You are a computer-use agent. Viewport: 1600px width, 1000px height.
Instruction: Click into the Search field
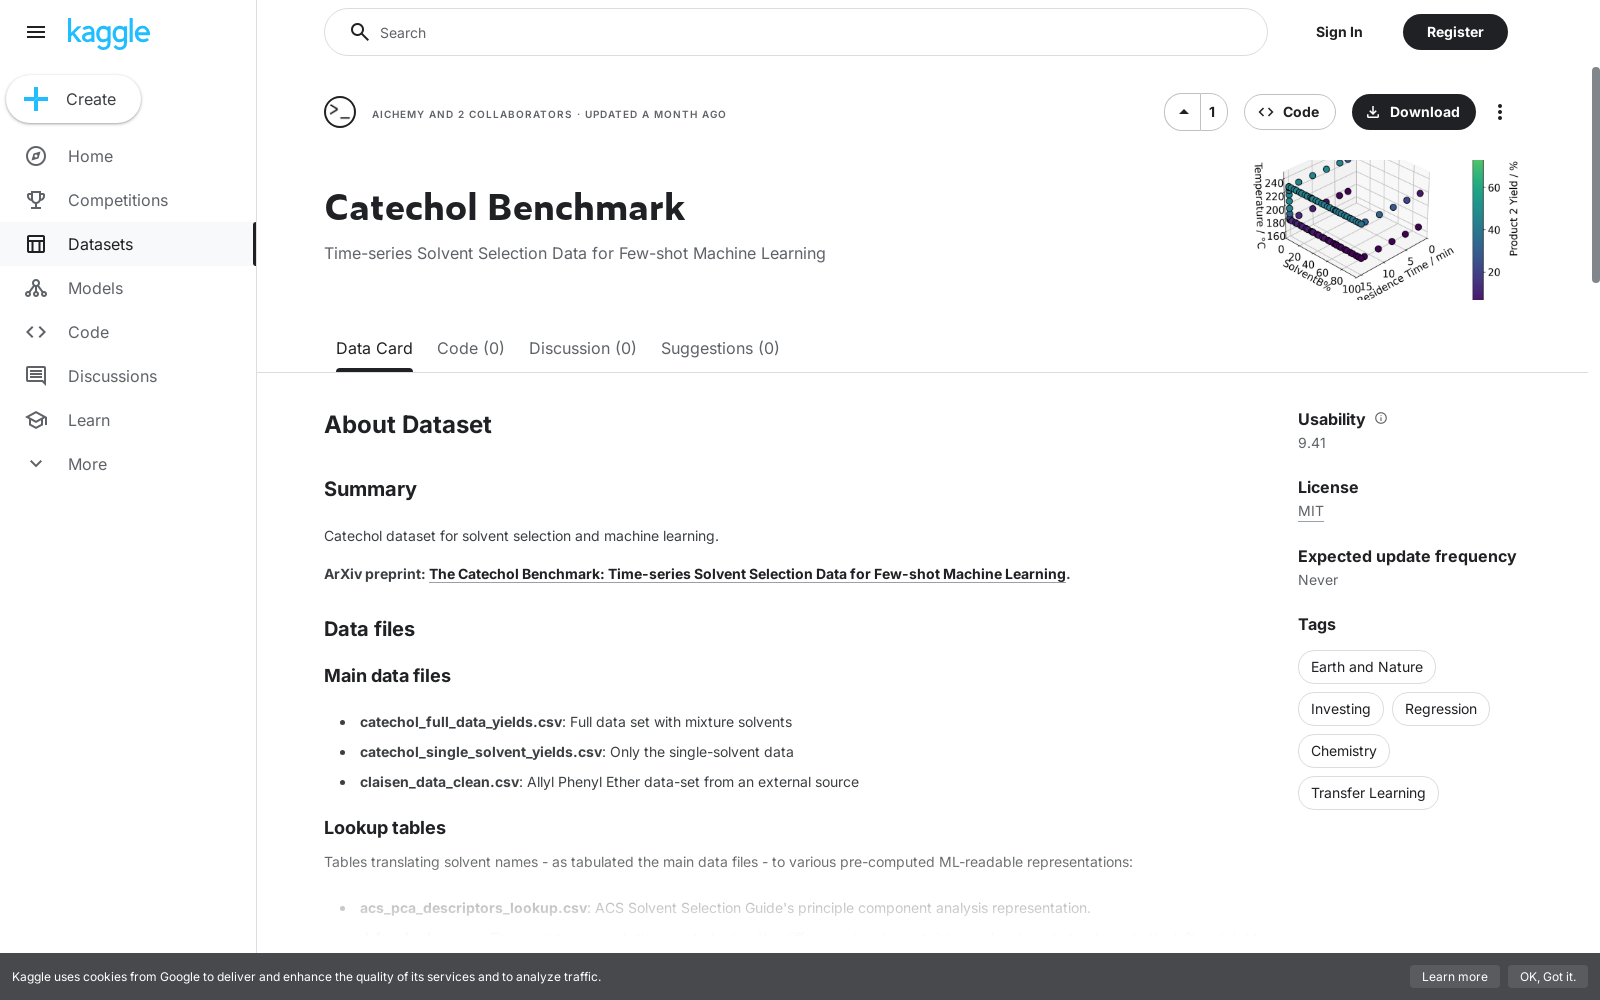(x=796, y=32)
